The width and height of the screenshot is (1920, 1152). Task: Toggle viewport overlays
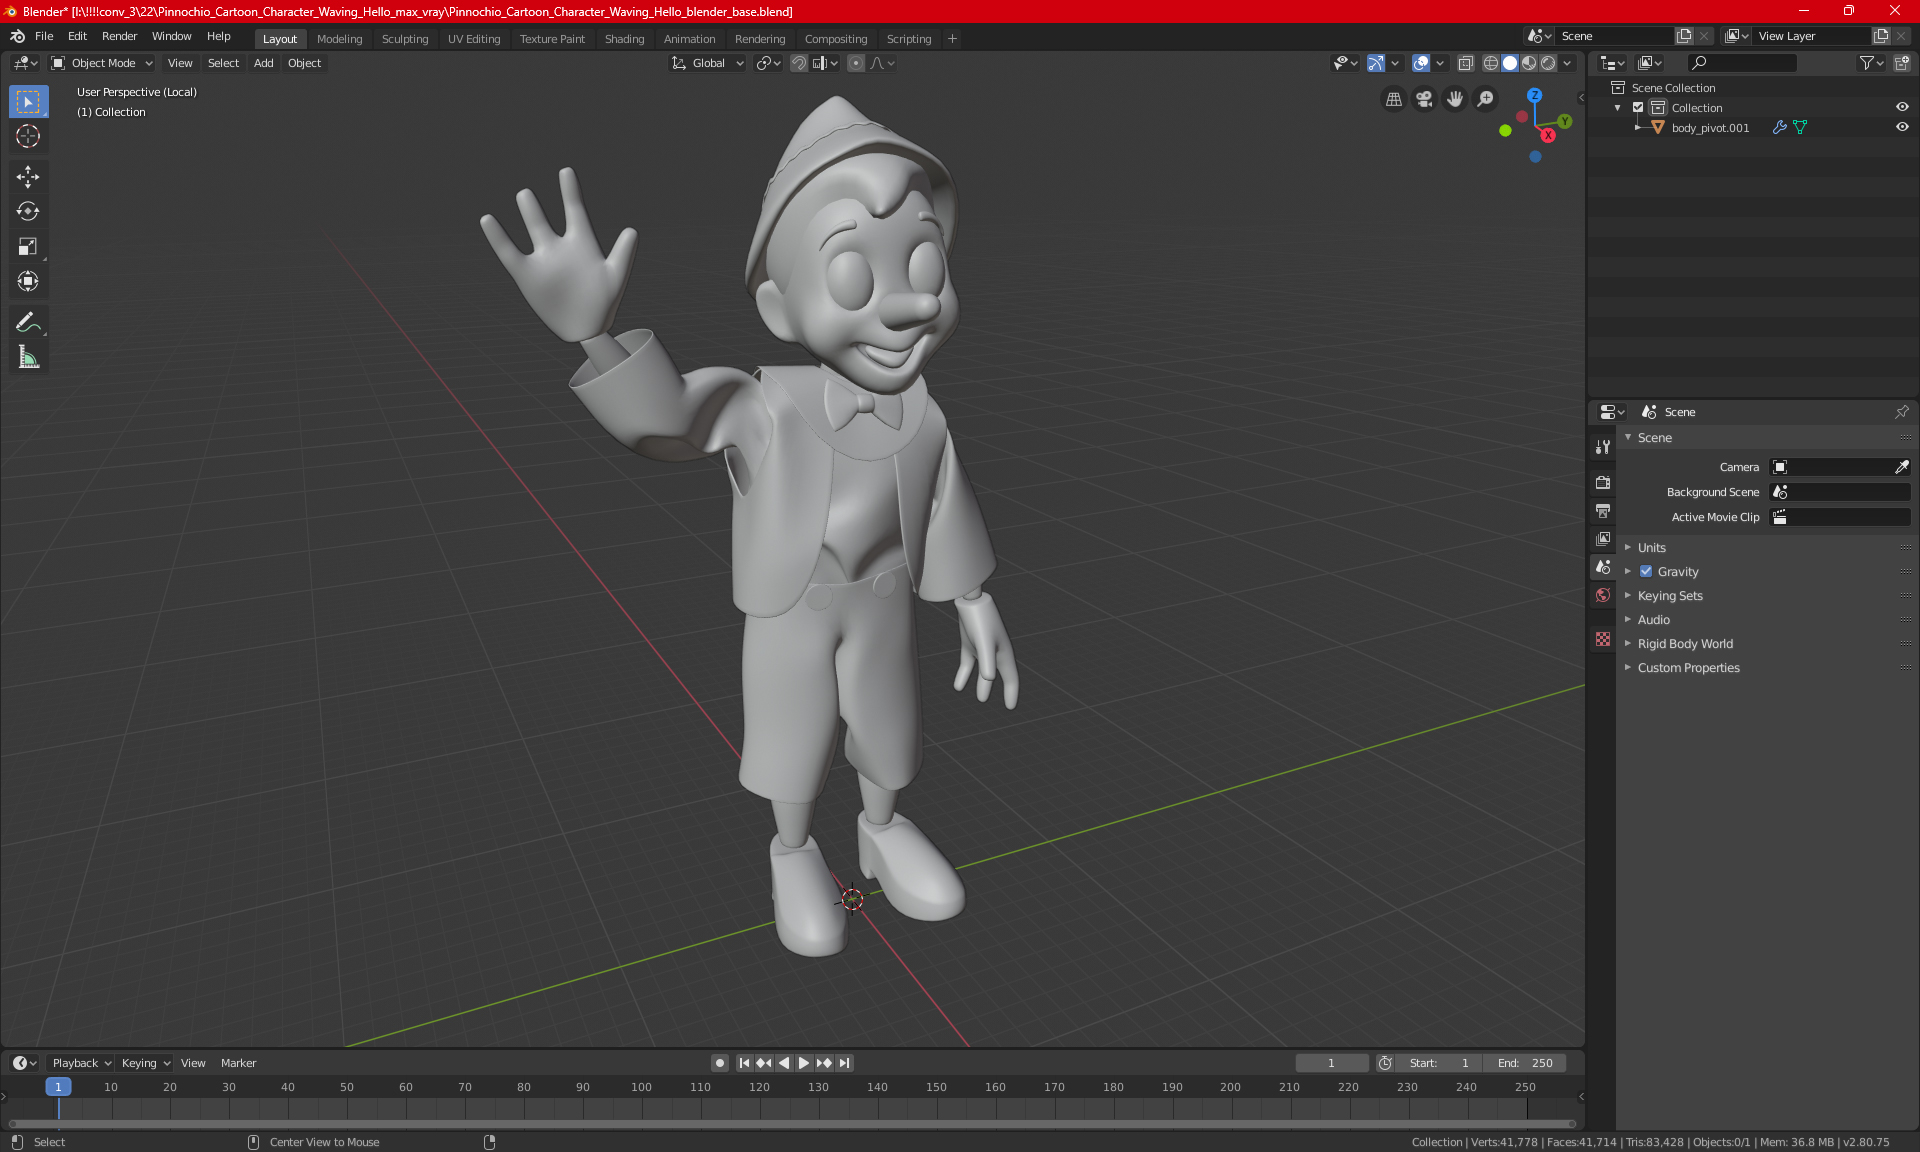pyautogui.click(x=1421, y=63)
